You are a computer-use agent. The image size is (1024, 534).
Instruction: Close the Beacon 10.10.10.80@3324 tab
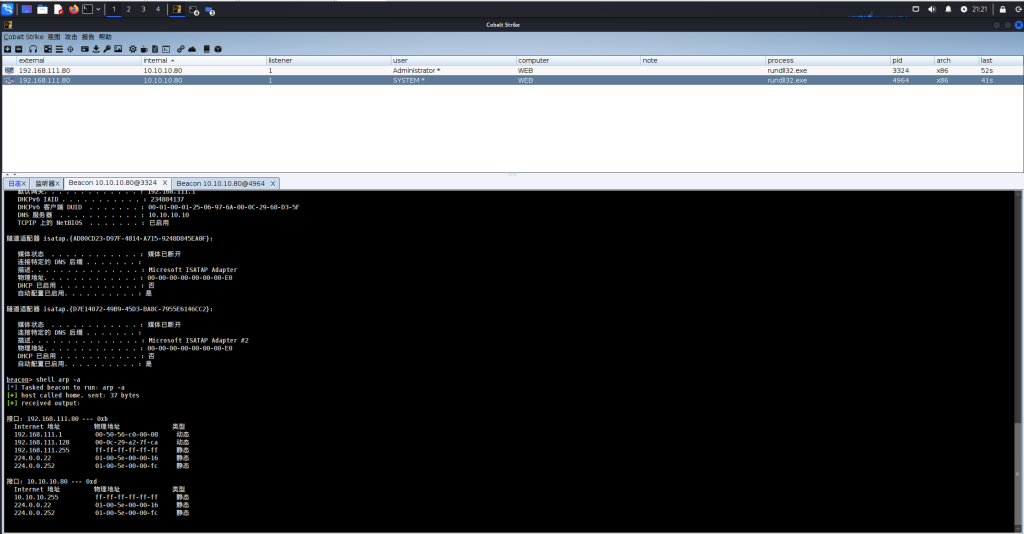click(165, 183)
